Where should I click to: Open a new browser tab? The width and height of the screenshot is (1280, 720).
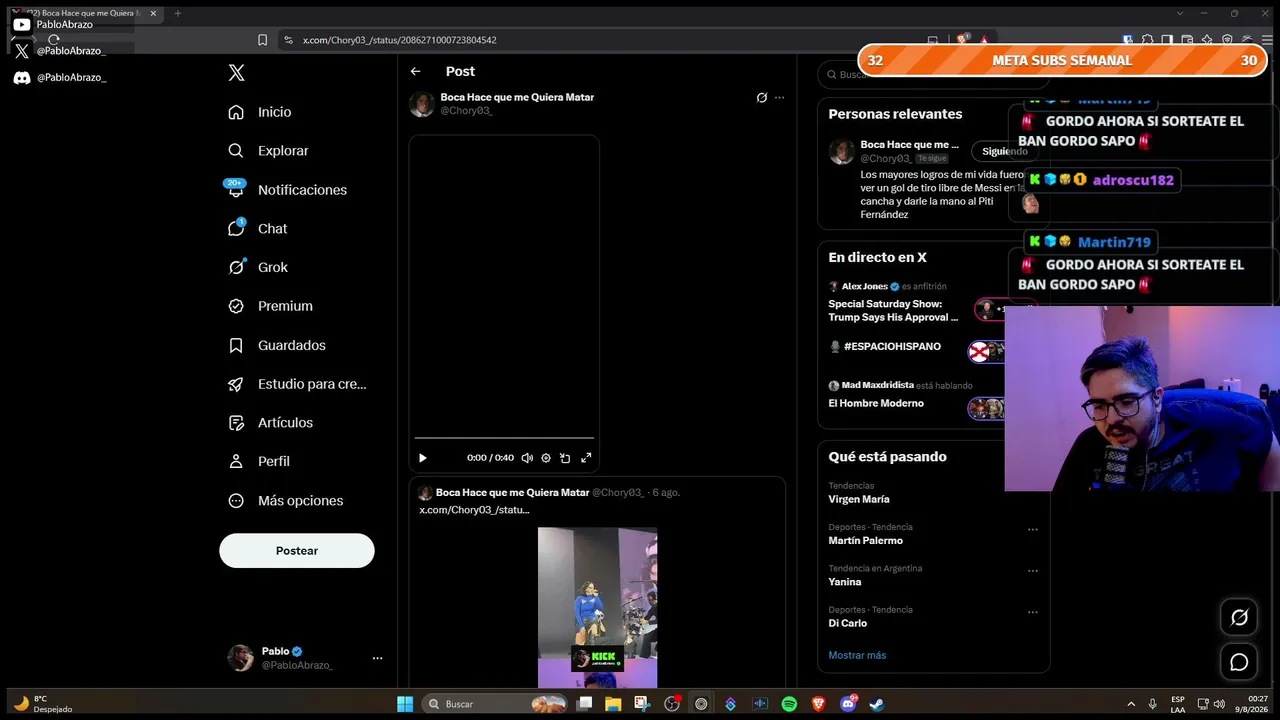178,13
